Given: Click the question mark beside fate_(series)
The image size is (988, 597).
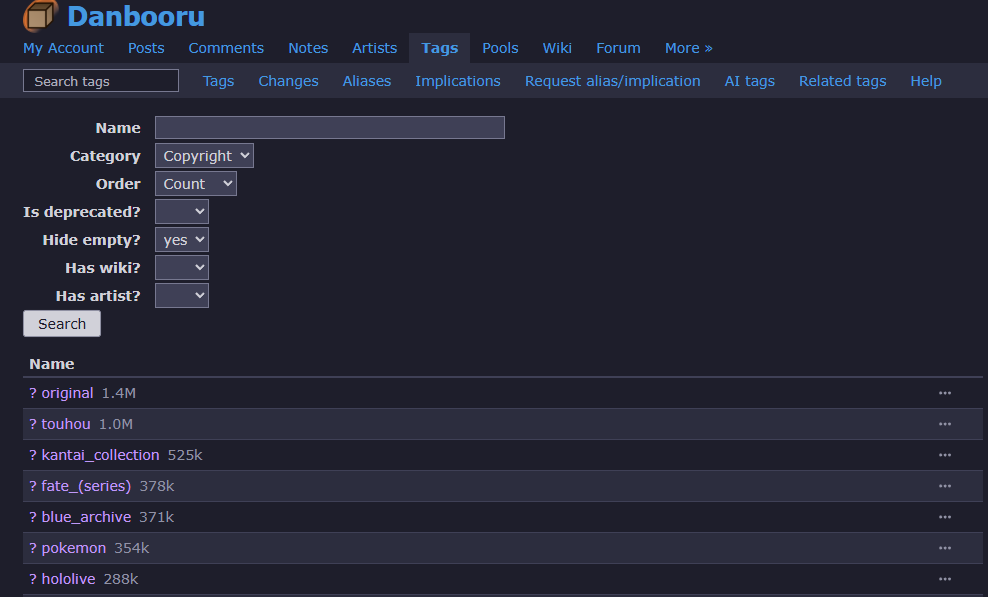Looking at the screenshot, I should click(x=33, y=486).
